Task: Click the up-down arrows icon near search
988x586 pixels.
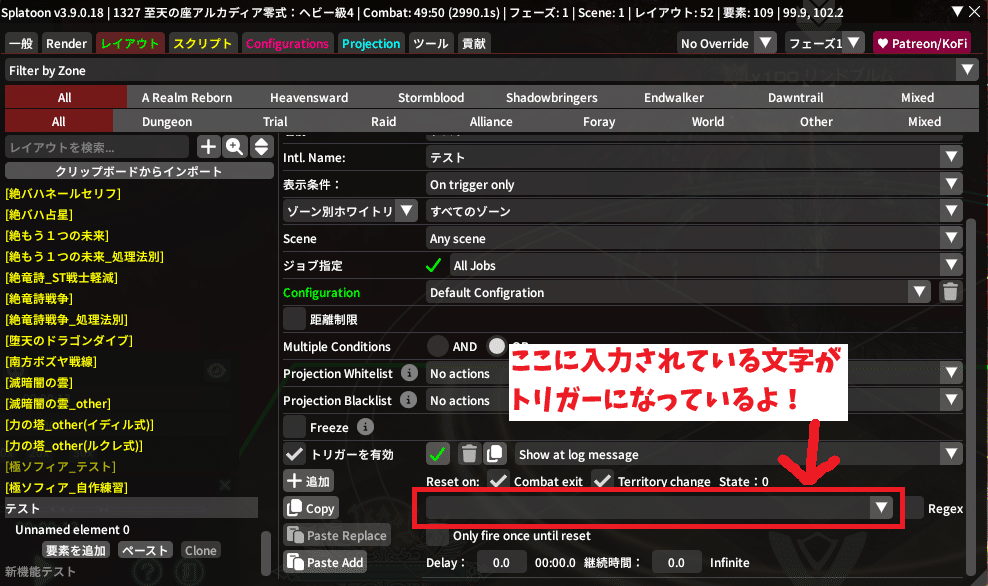Action: point(261,147)
